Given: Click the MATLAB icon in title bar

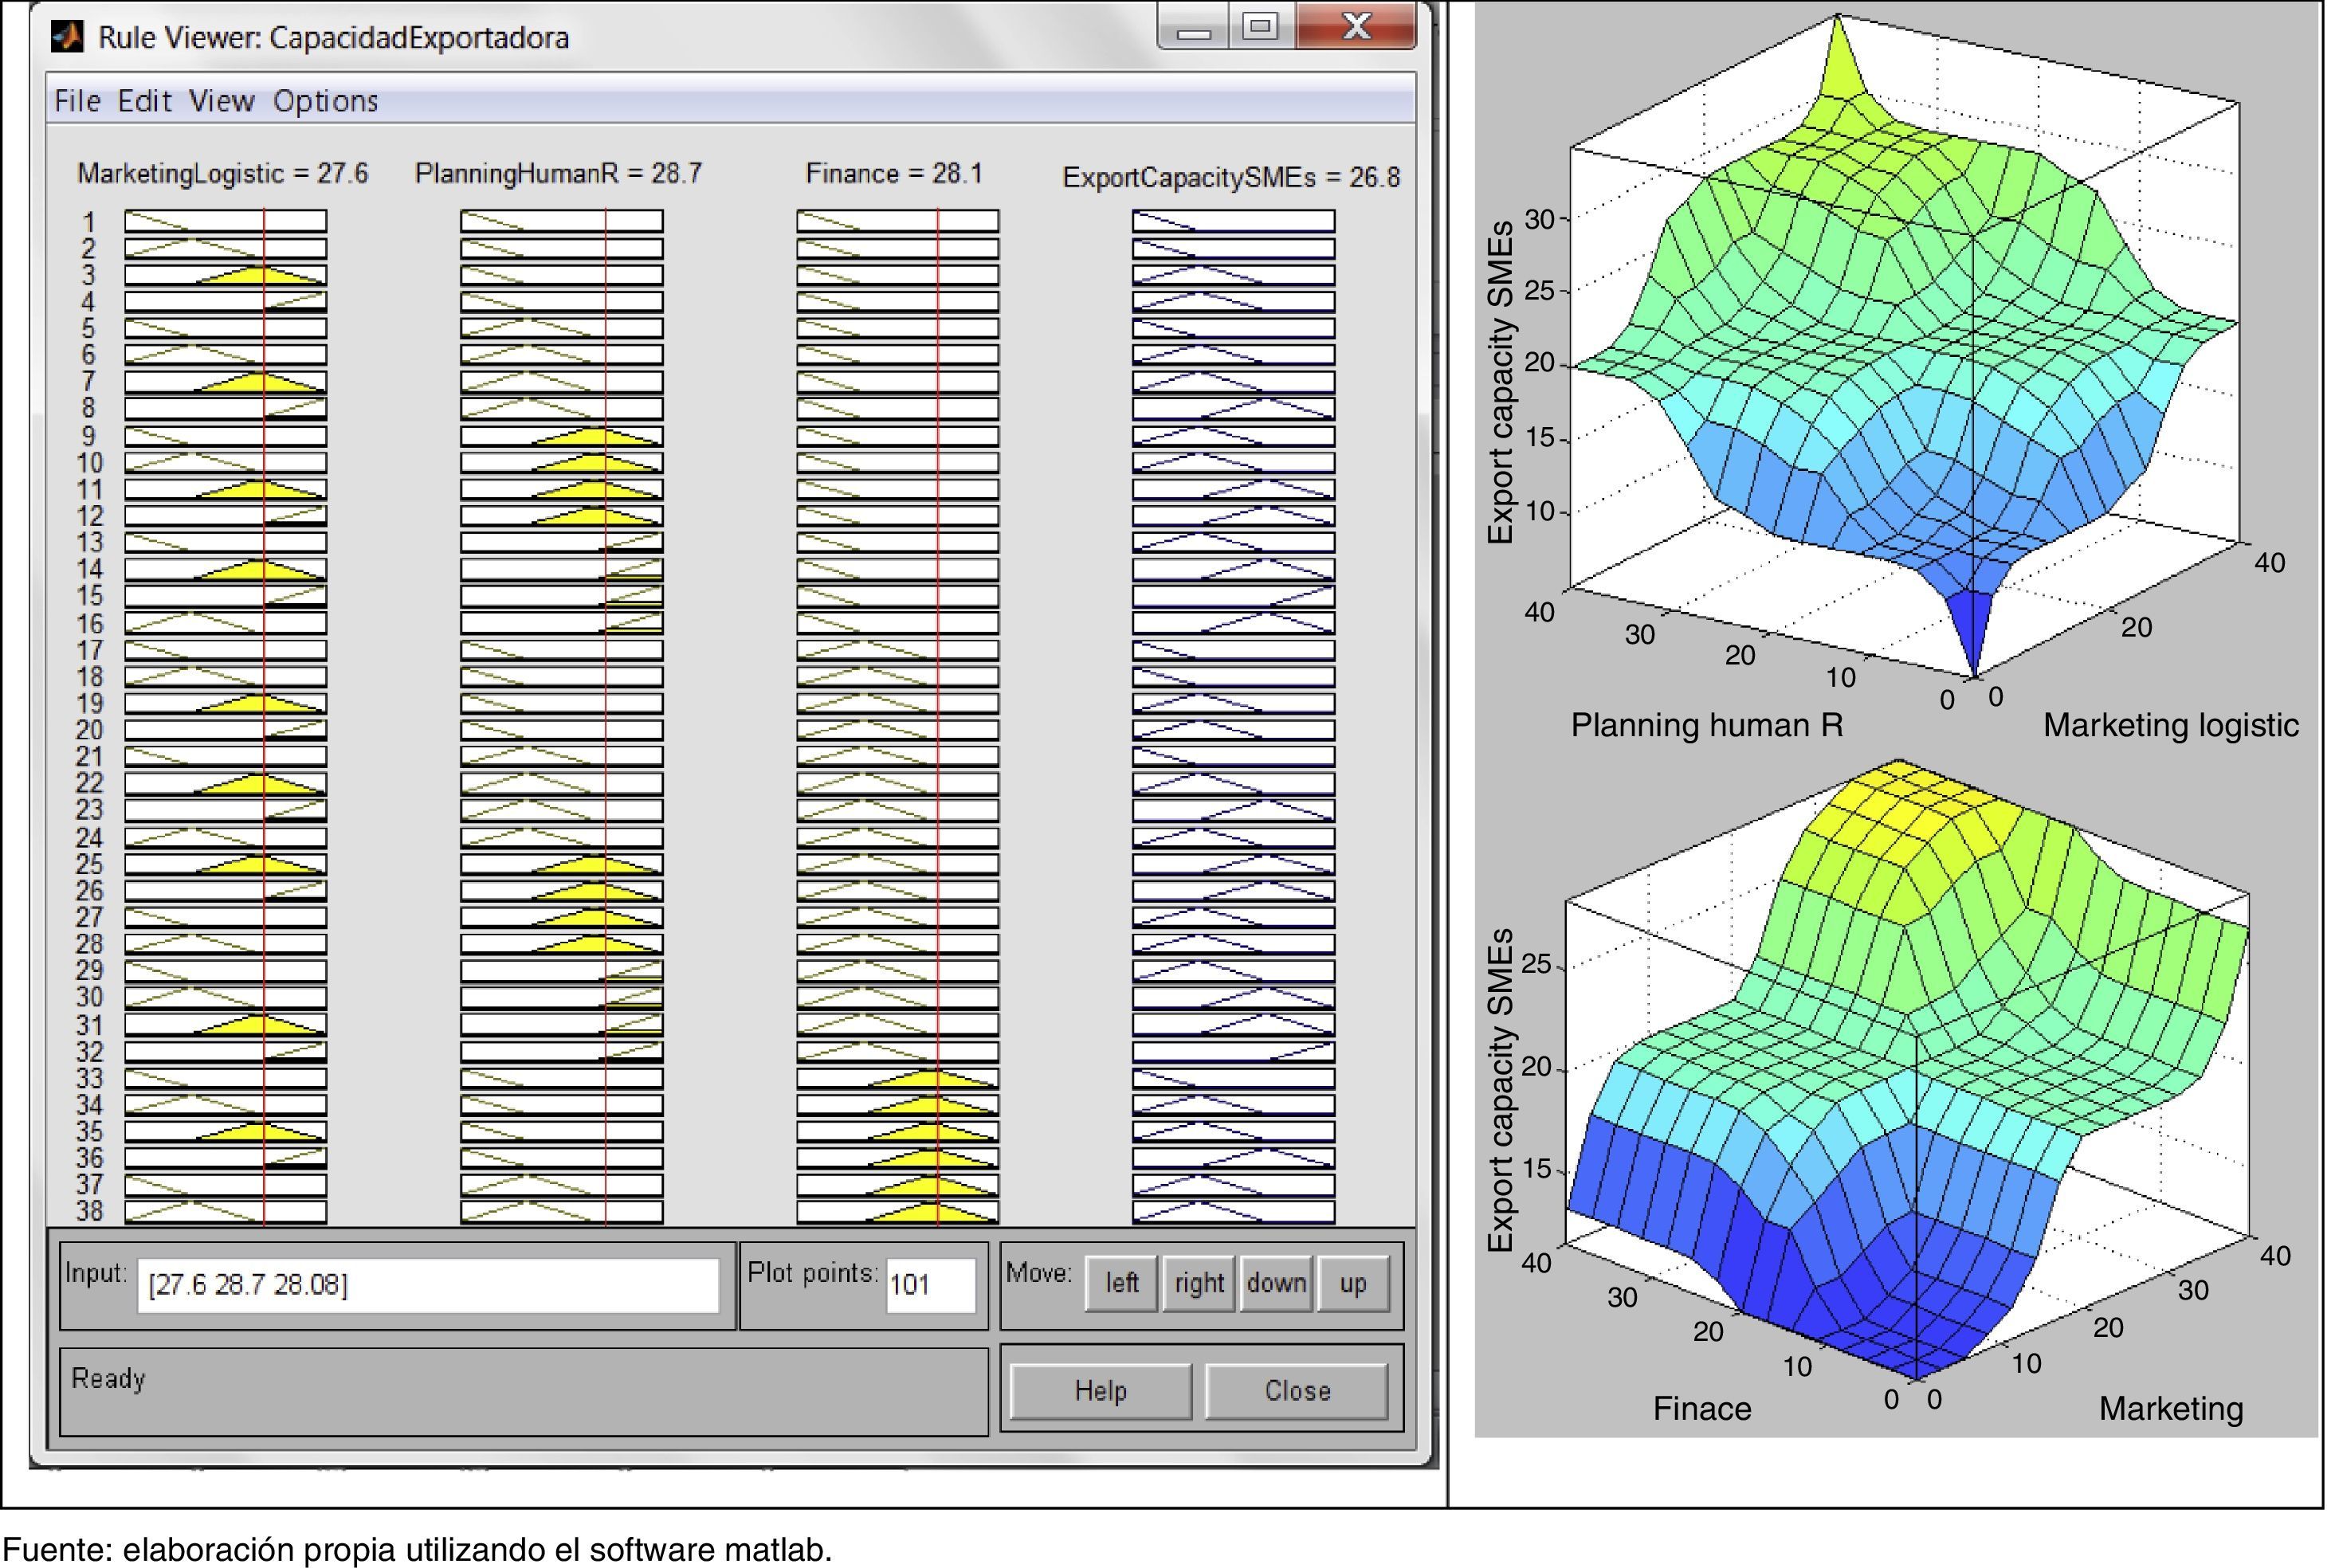Looking at the screenshot, I should point(68,37).
